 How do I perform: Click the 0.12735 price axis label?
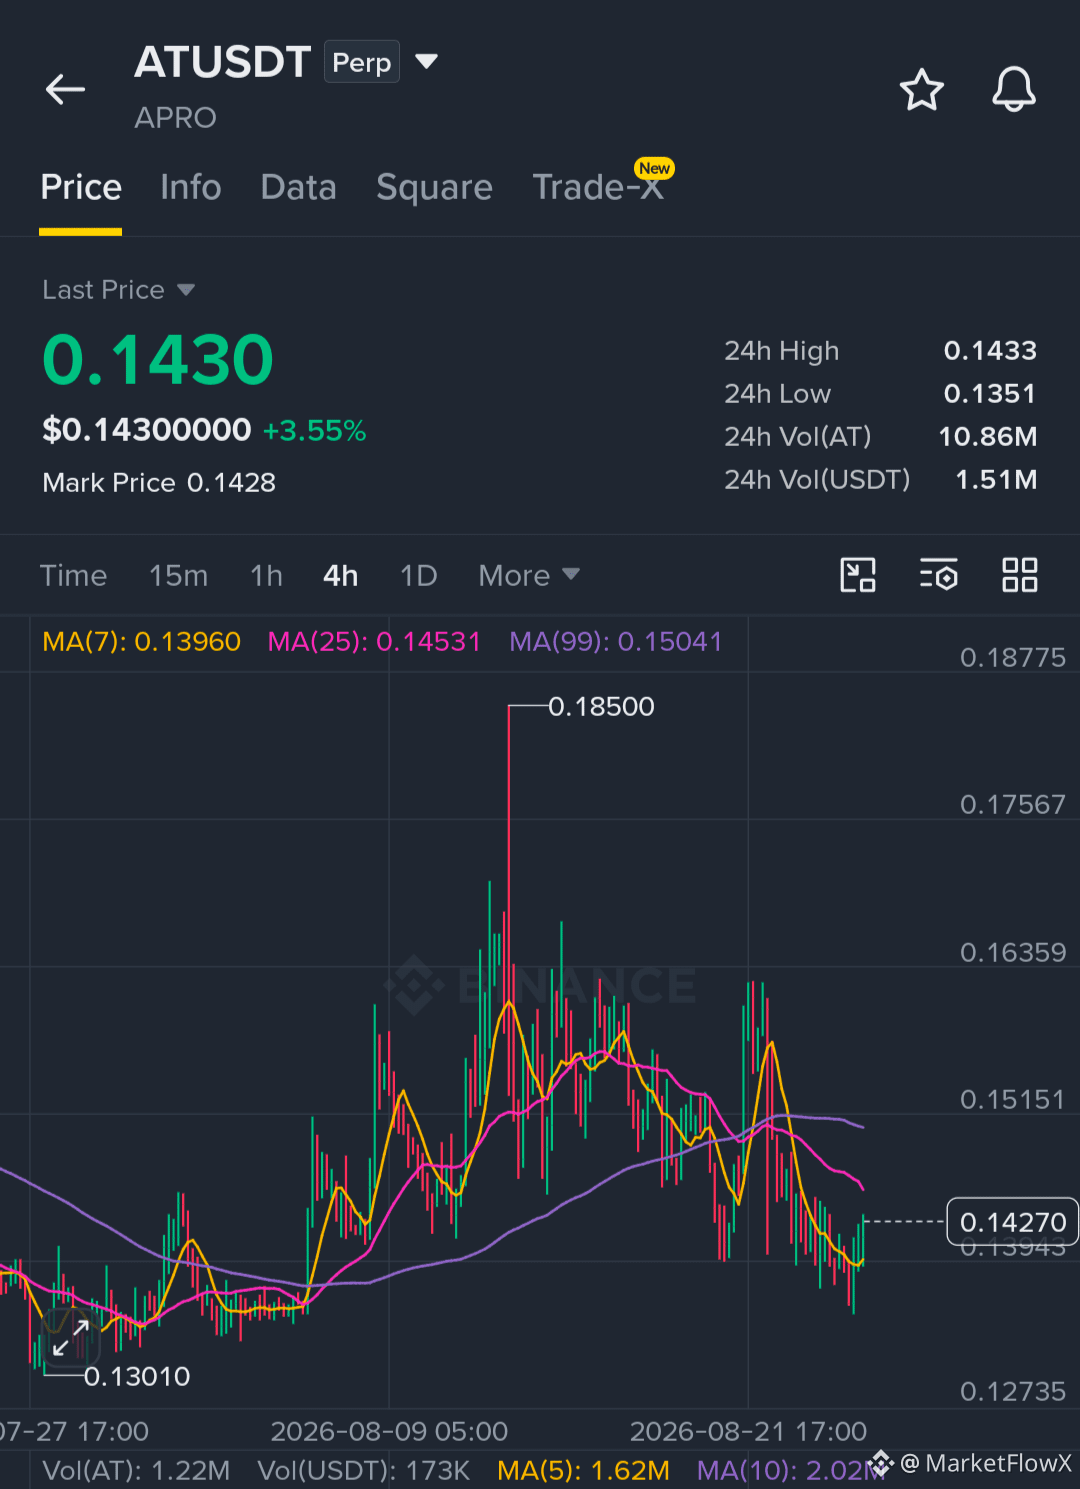(1012, 1392)
